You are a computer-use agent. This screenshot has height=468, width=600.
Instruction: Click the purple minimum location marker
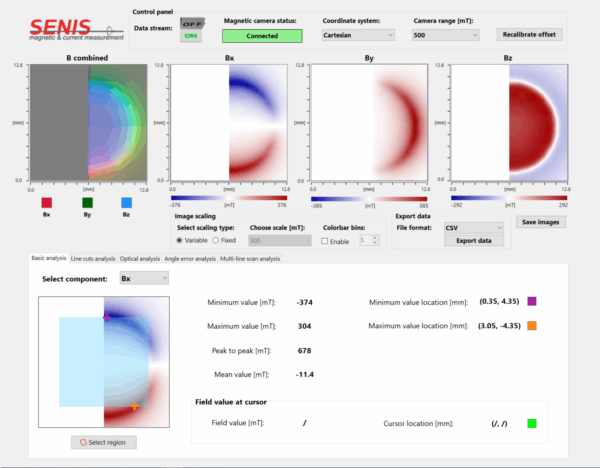point(532,300)
